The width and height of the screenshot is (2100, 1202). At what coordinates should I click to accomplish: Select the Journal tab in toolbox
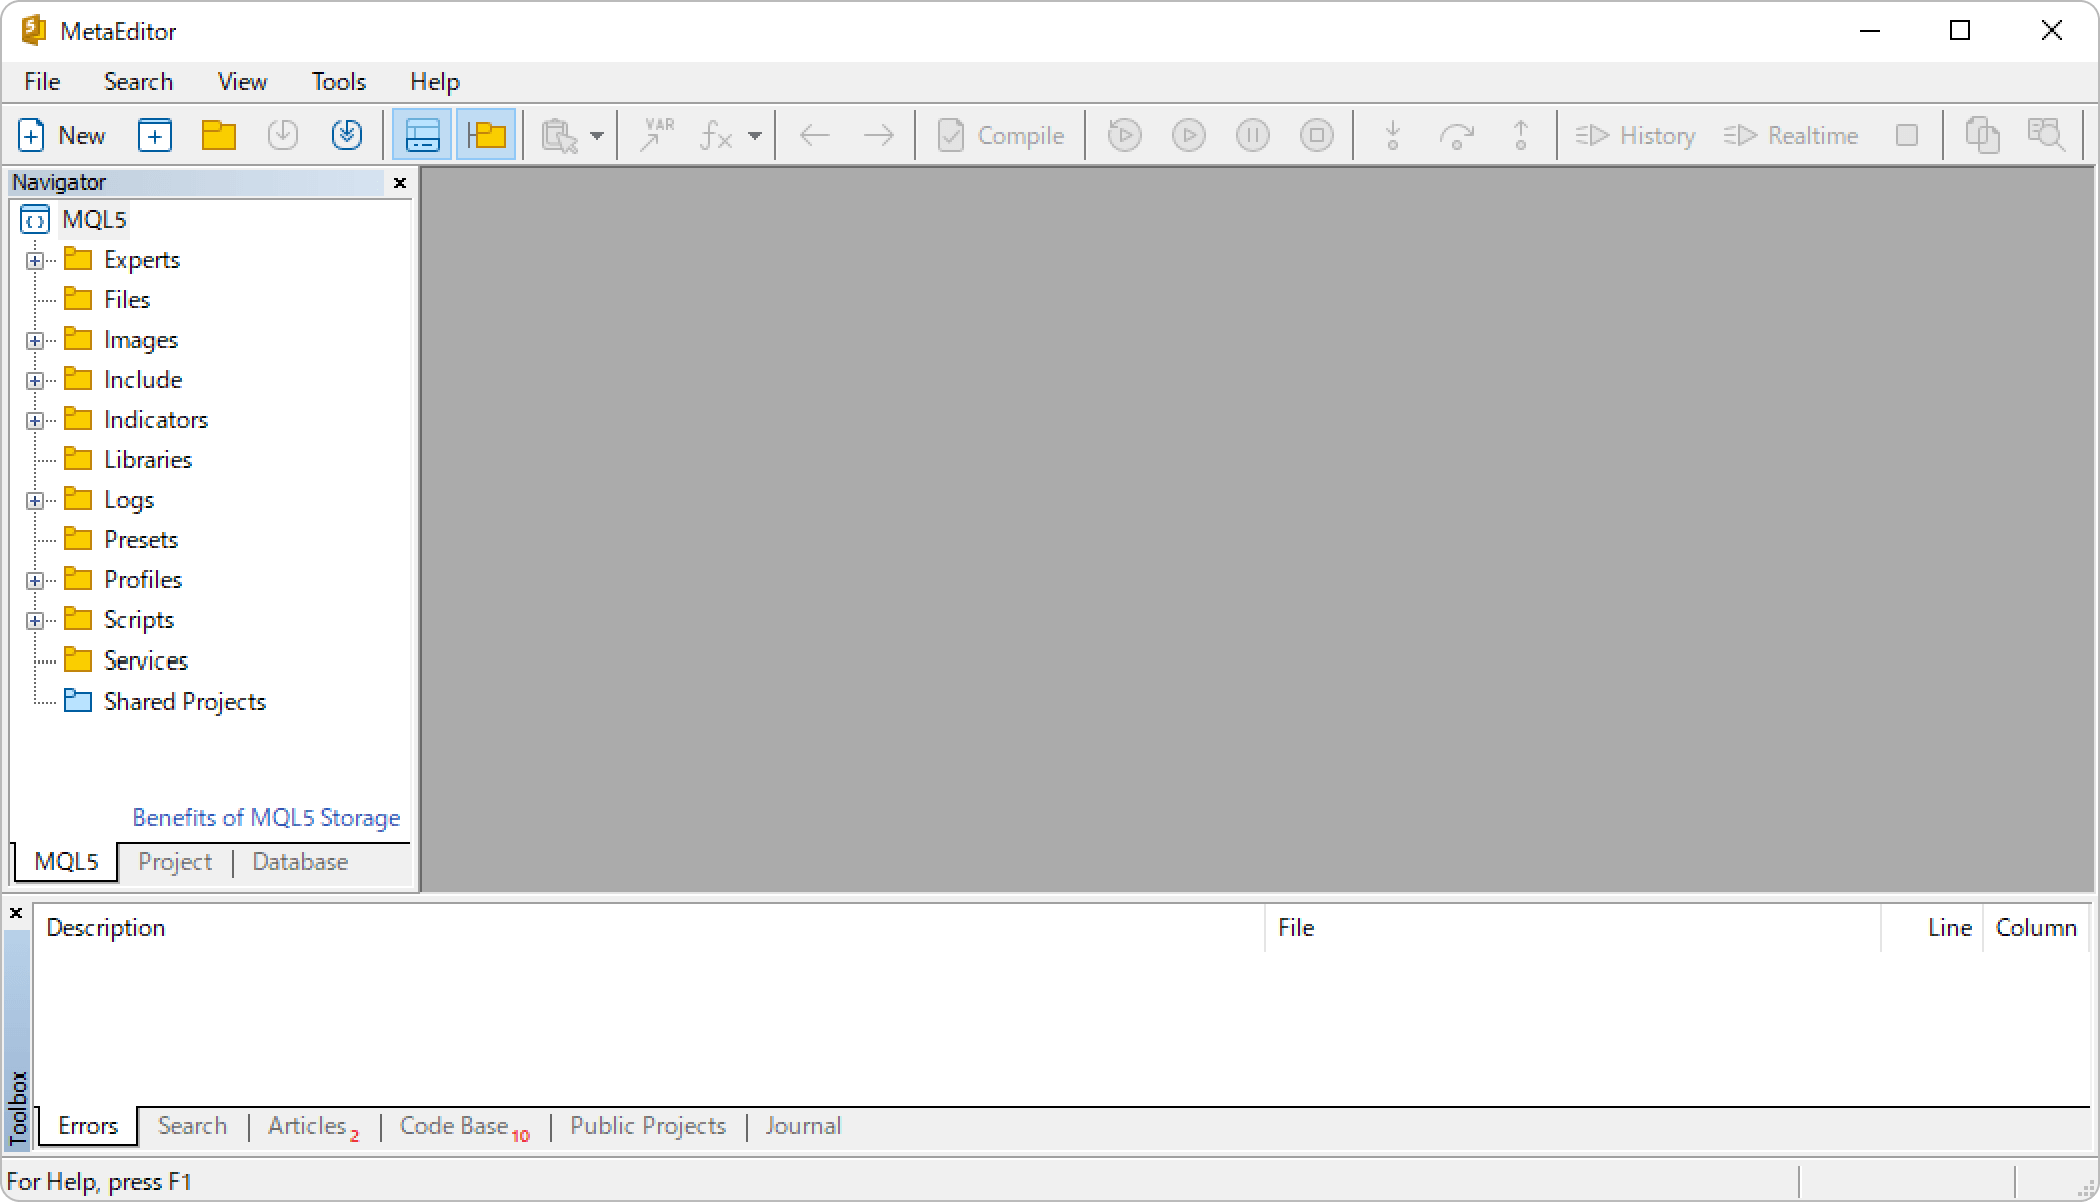pos(802,1126)
